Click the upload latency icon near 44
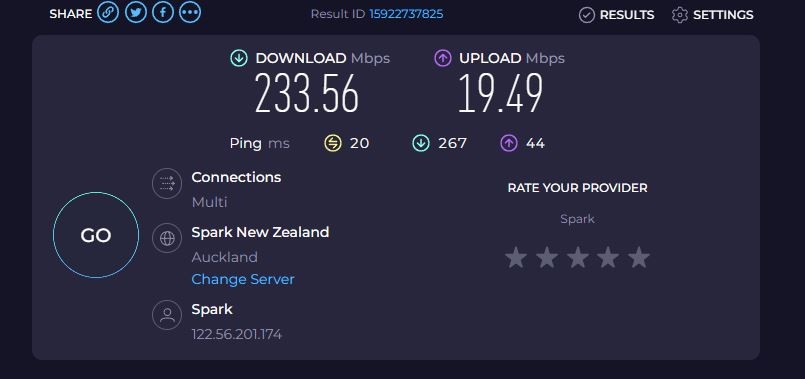Screen dimensions: 805x379 point(509,143)
